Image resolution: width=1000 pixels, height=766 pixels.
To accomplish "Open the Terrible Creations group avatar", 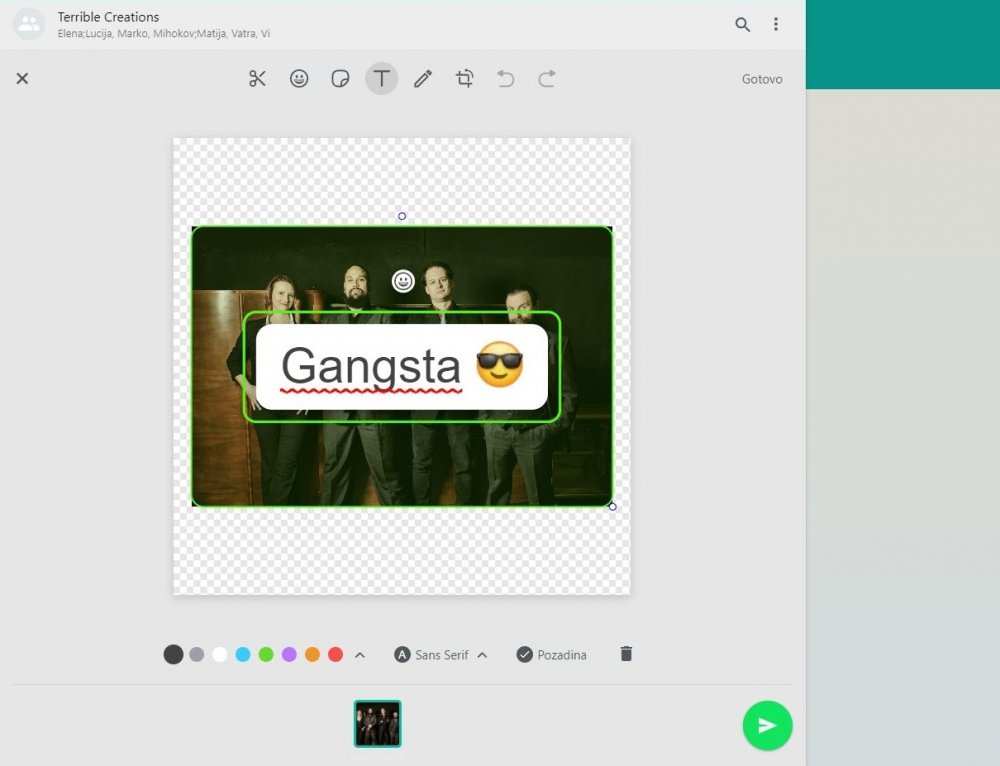I will [29, 24].
